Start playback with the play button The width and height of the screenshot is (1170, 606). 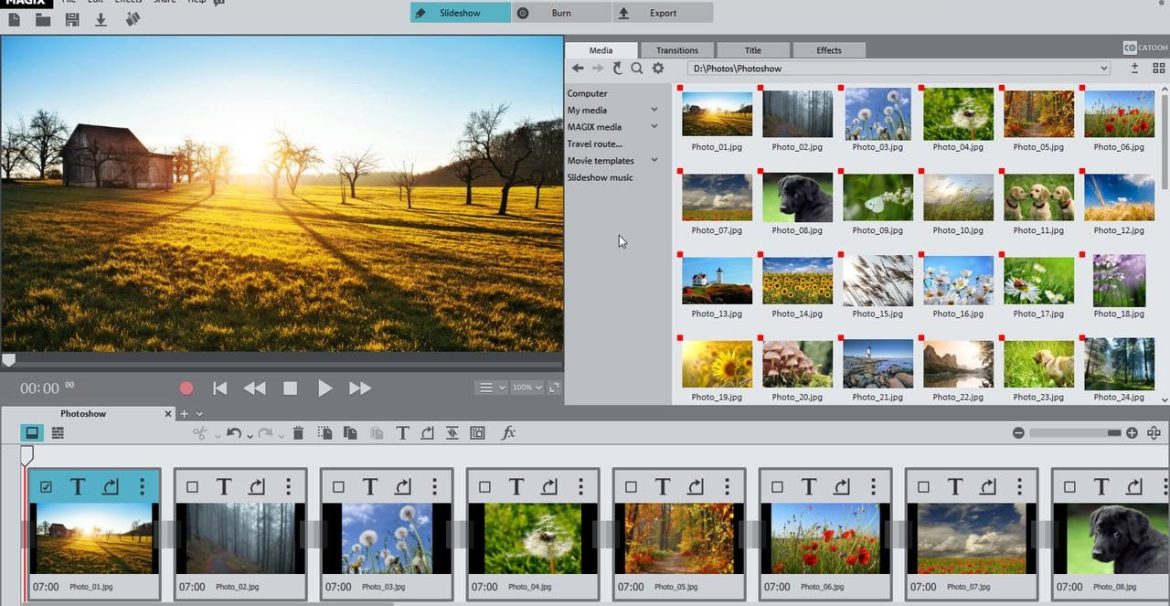click(x=325, y=388)
